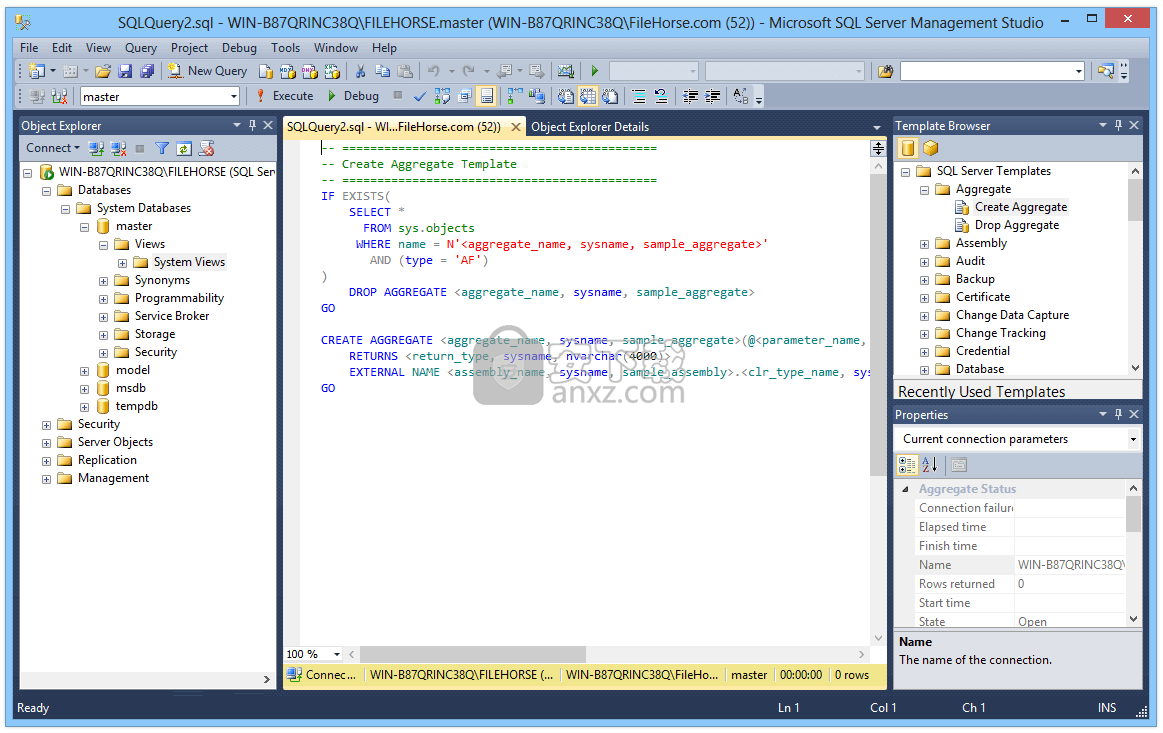Click the Execute button
The height and width of the screenshot is (733, 1163).
pyautogui.click(x=285, y=96)
